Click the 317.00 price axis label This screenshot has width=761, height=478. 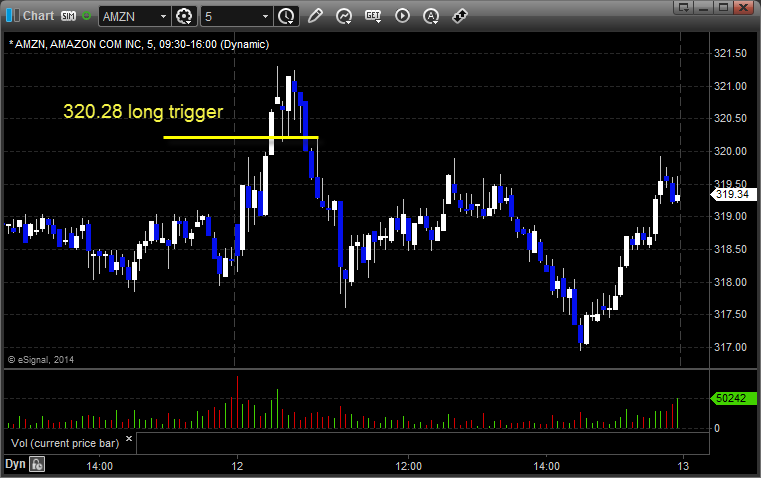coord(730,347)
